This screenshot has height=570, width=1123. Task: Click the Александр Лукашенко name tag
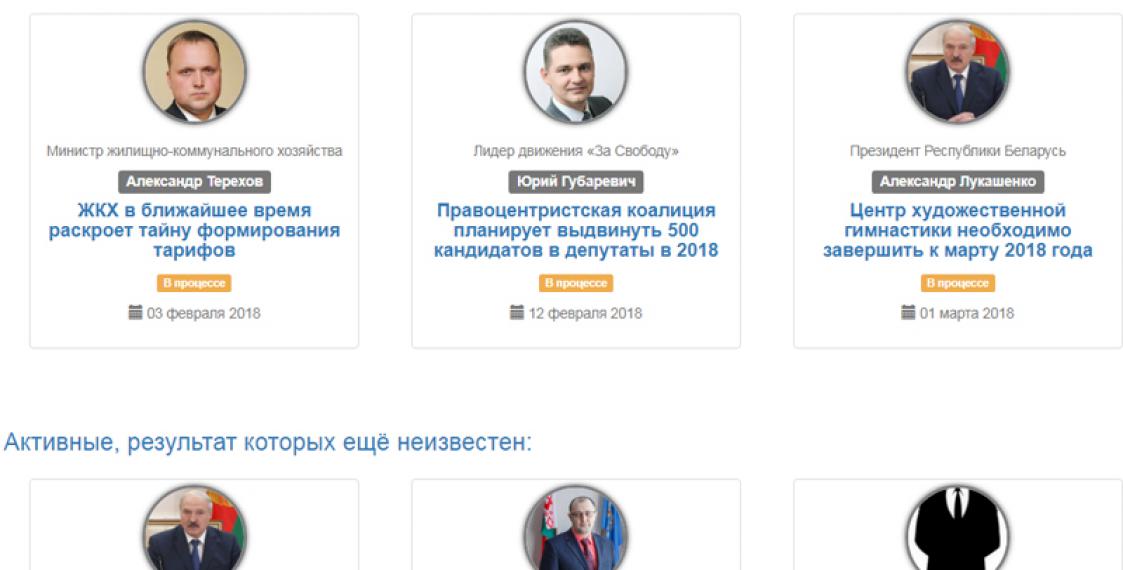click(x=958, y=182)
